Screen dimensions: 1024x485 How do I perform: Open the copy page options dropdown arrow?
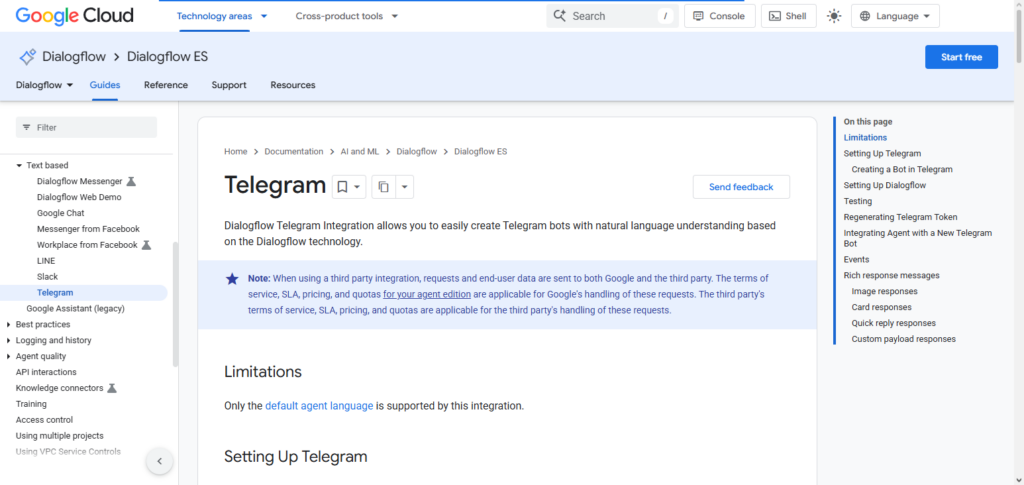click(404, 187)
